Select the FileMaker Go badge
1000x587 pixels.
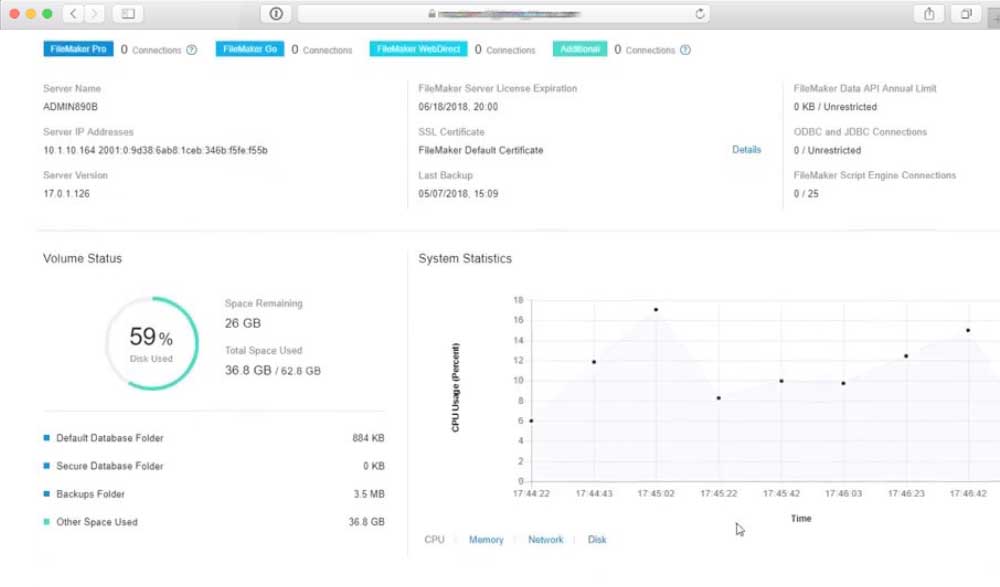pyautogui.click(x=250, y=49)
